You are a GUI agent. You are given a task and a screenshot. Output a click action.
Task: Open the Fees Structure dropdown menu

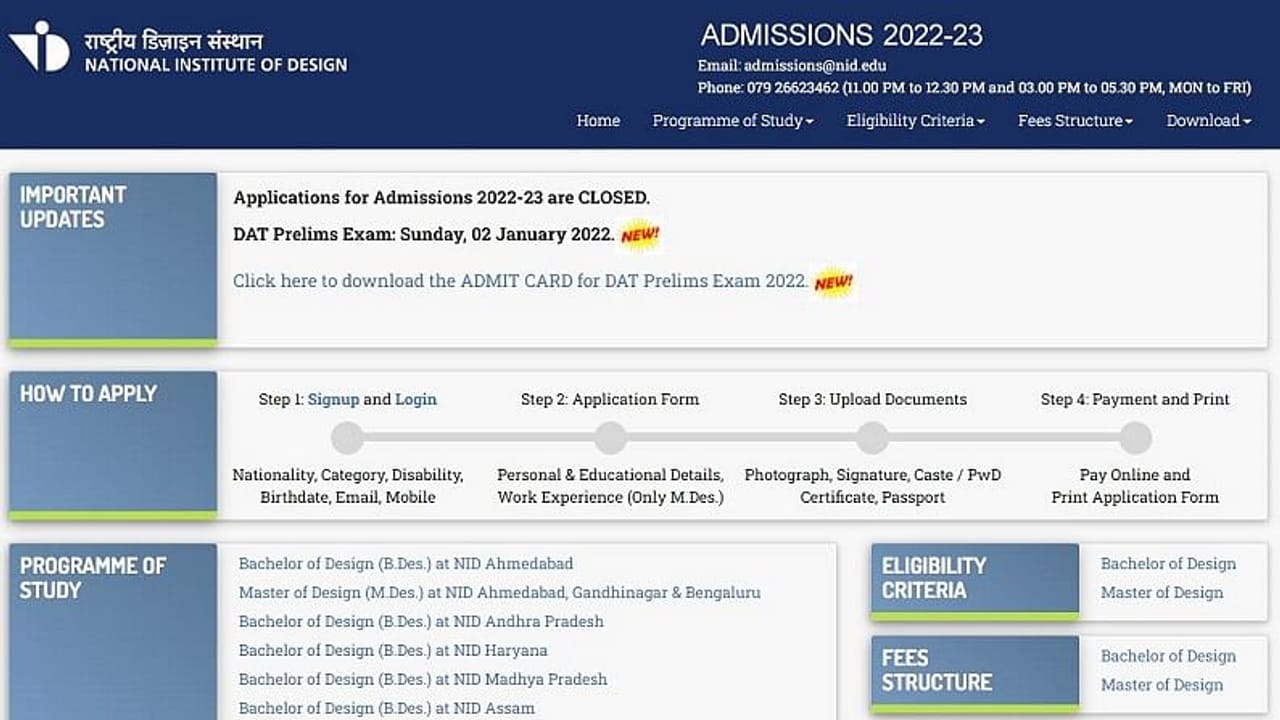(x=1075, y=121)
